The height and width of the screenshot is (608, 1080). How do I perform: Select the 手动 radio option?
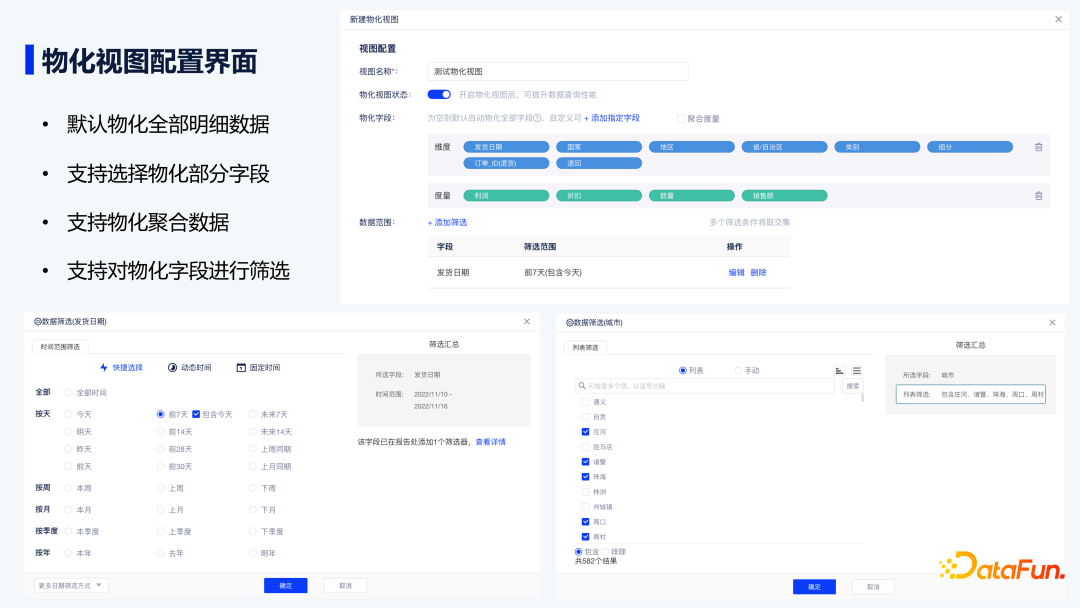coord(738,370)
